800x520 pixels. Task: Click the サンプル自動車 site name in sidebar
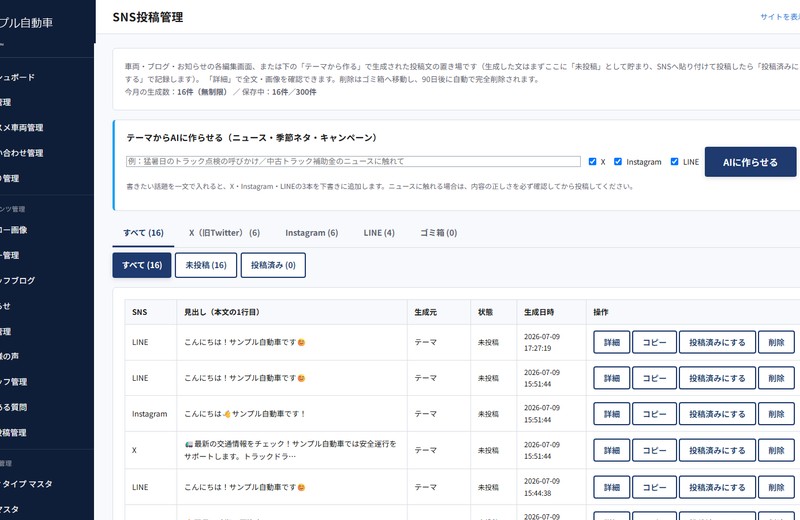pyautogui.click(x=26, y=22)
